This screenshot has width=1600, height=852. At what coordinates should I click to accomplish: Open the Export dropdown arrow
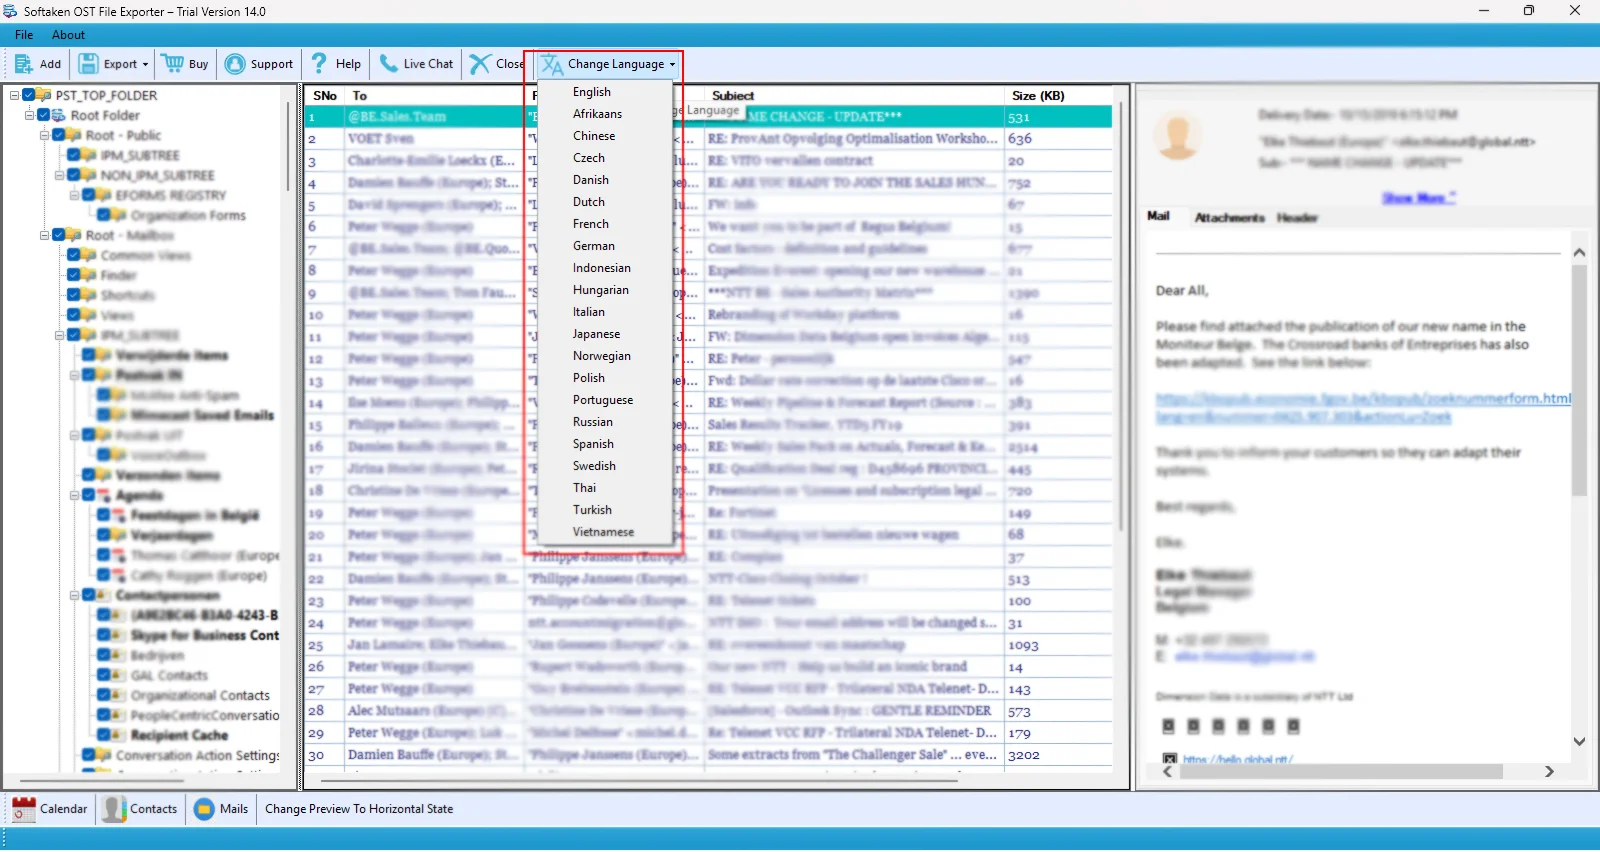tap(145, 65)
